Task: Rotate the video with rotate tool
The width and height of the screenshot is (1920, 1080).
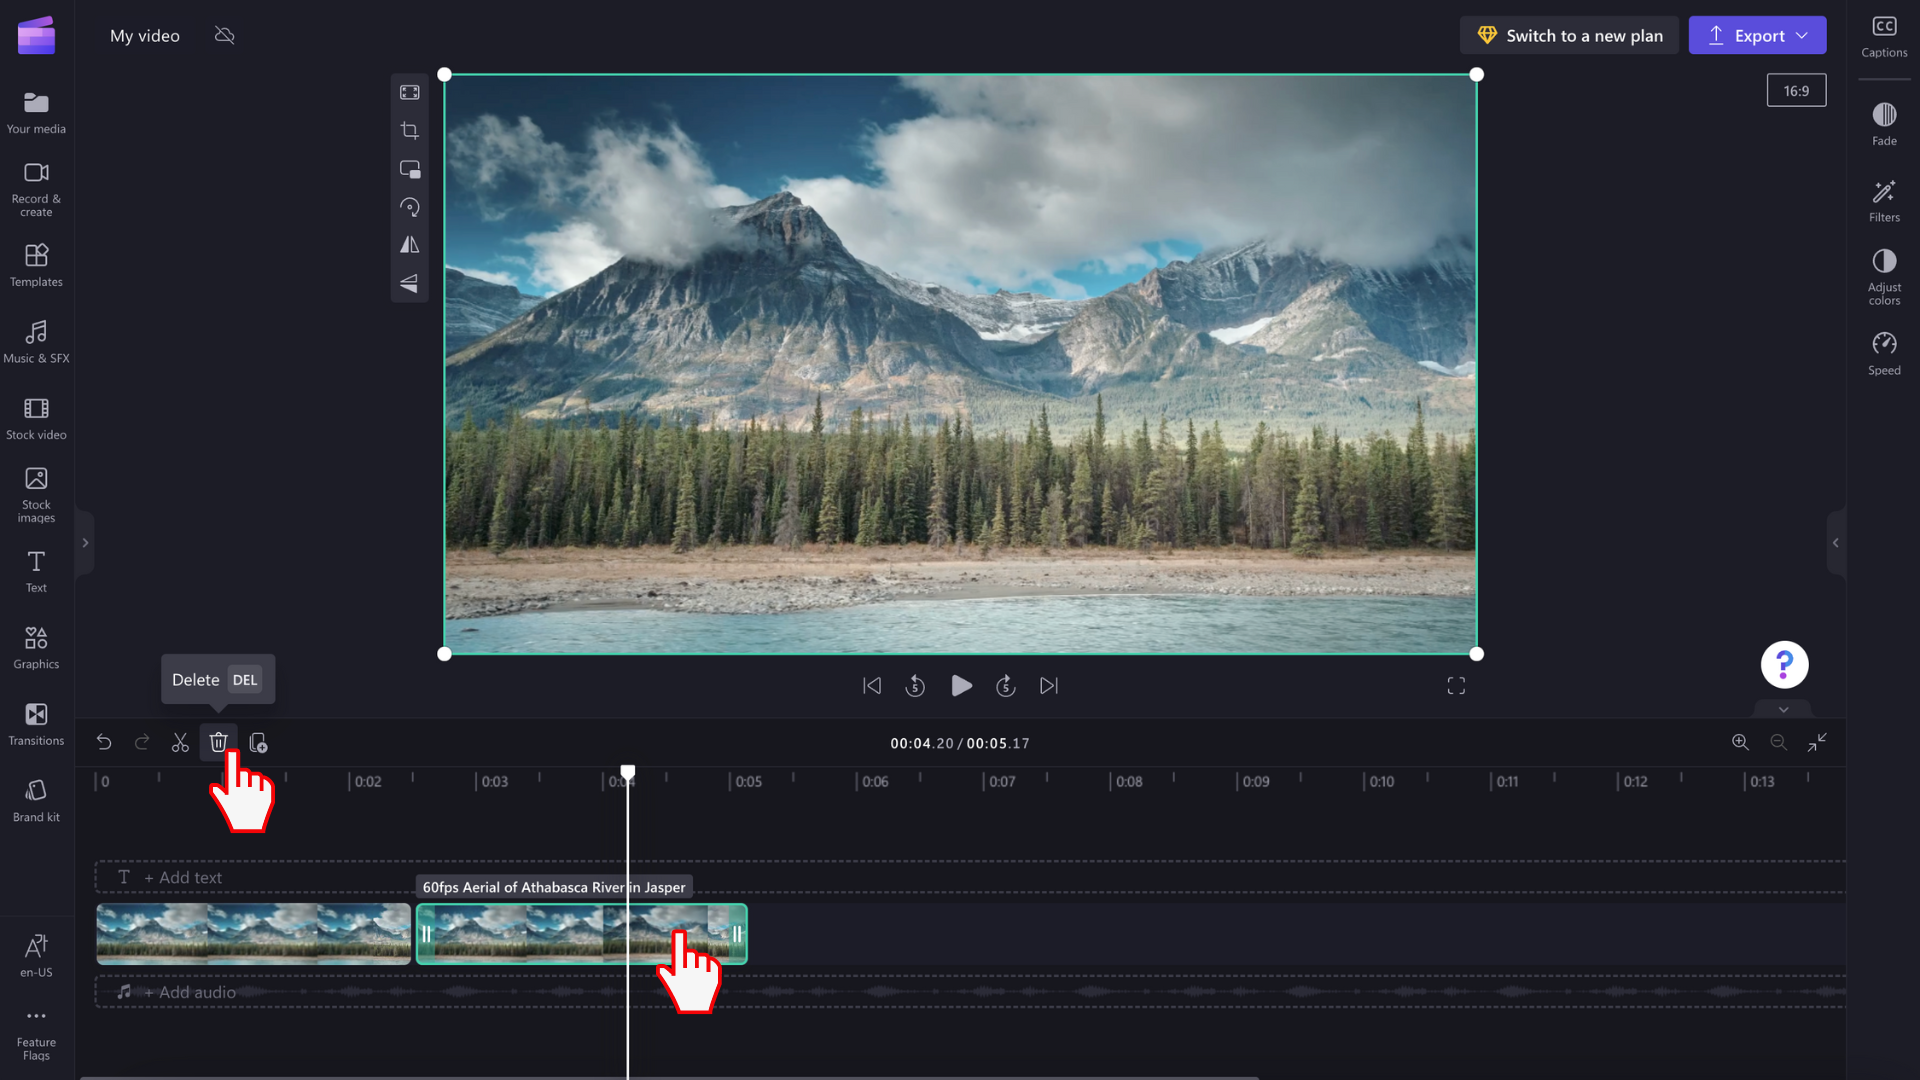Action: click(x=410, y=207)
